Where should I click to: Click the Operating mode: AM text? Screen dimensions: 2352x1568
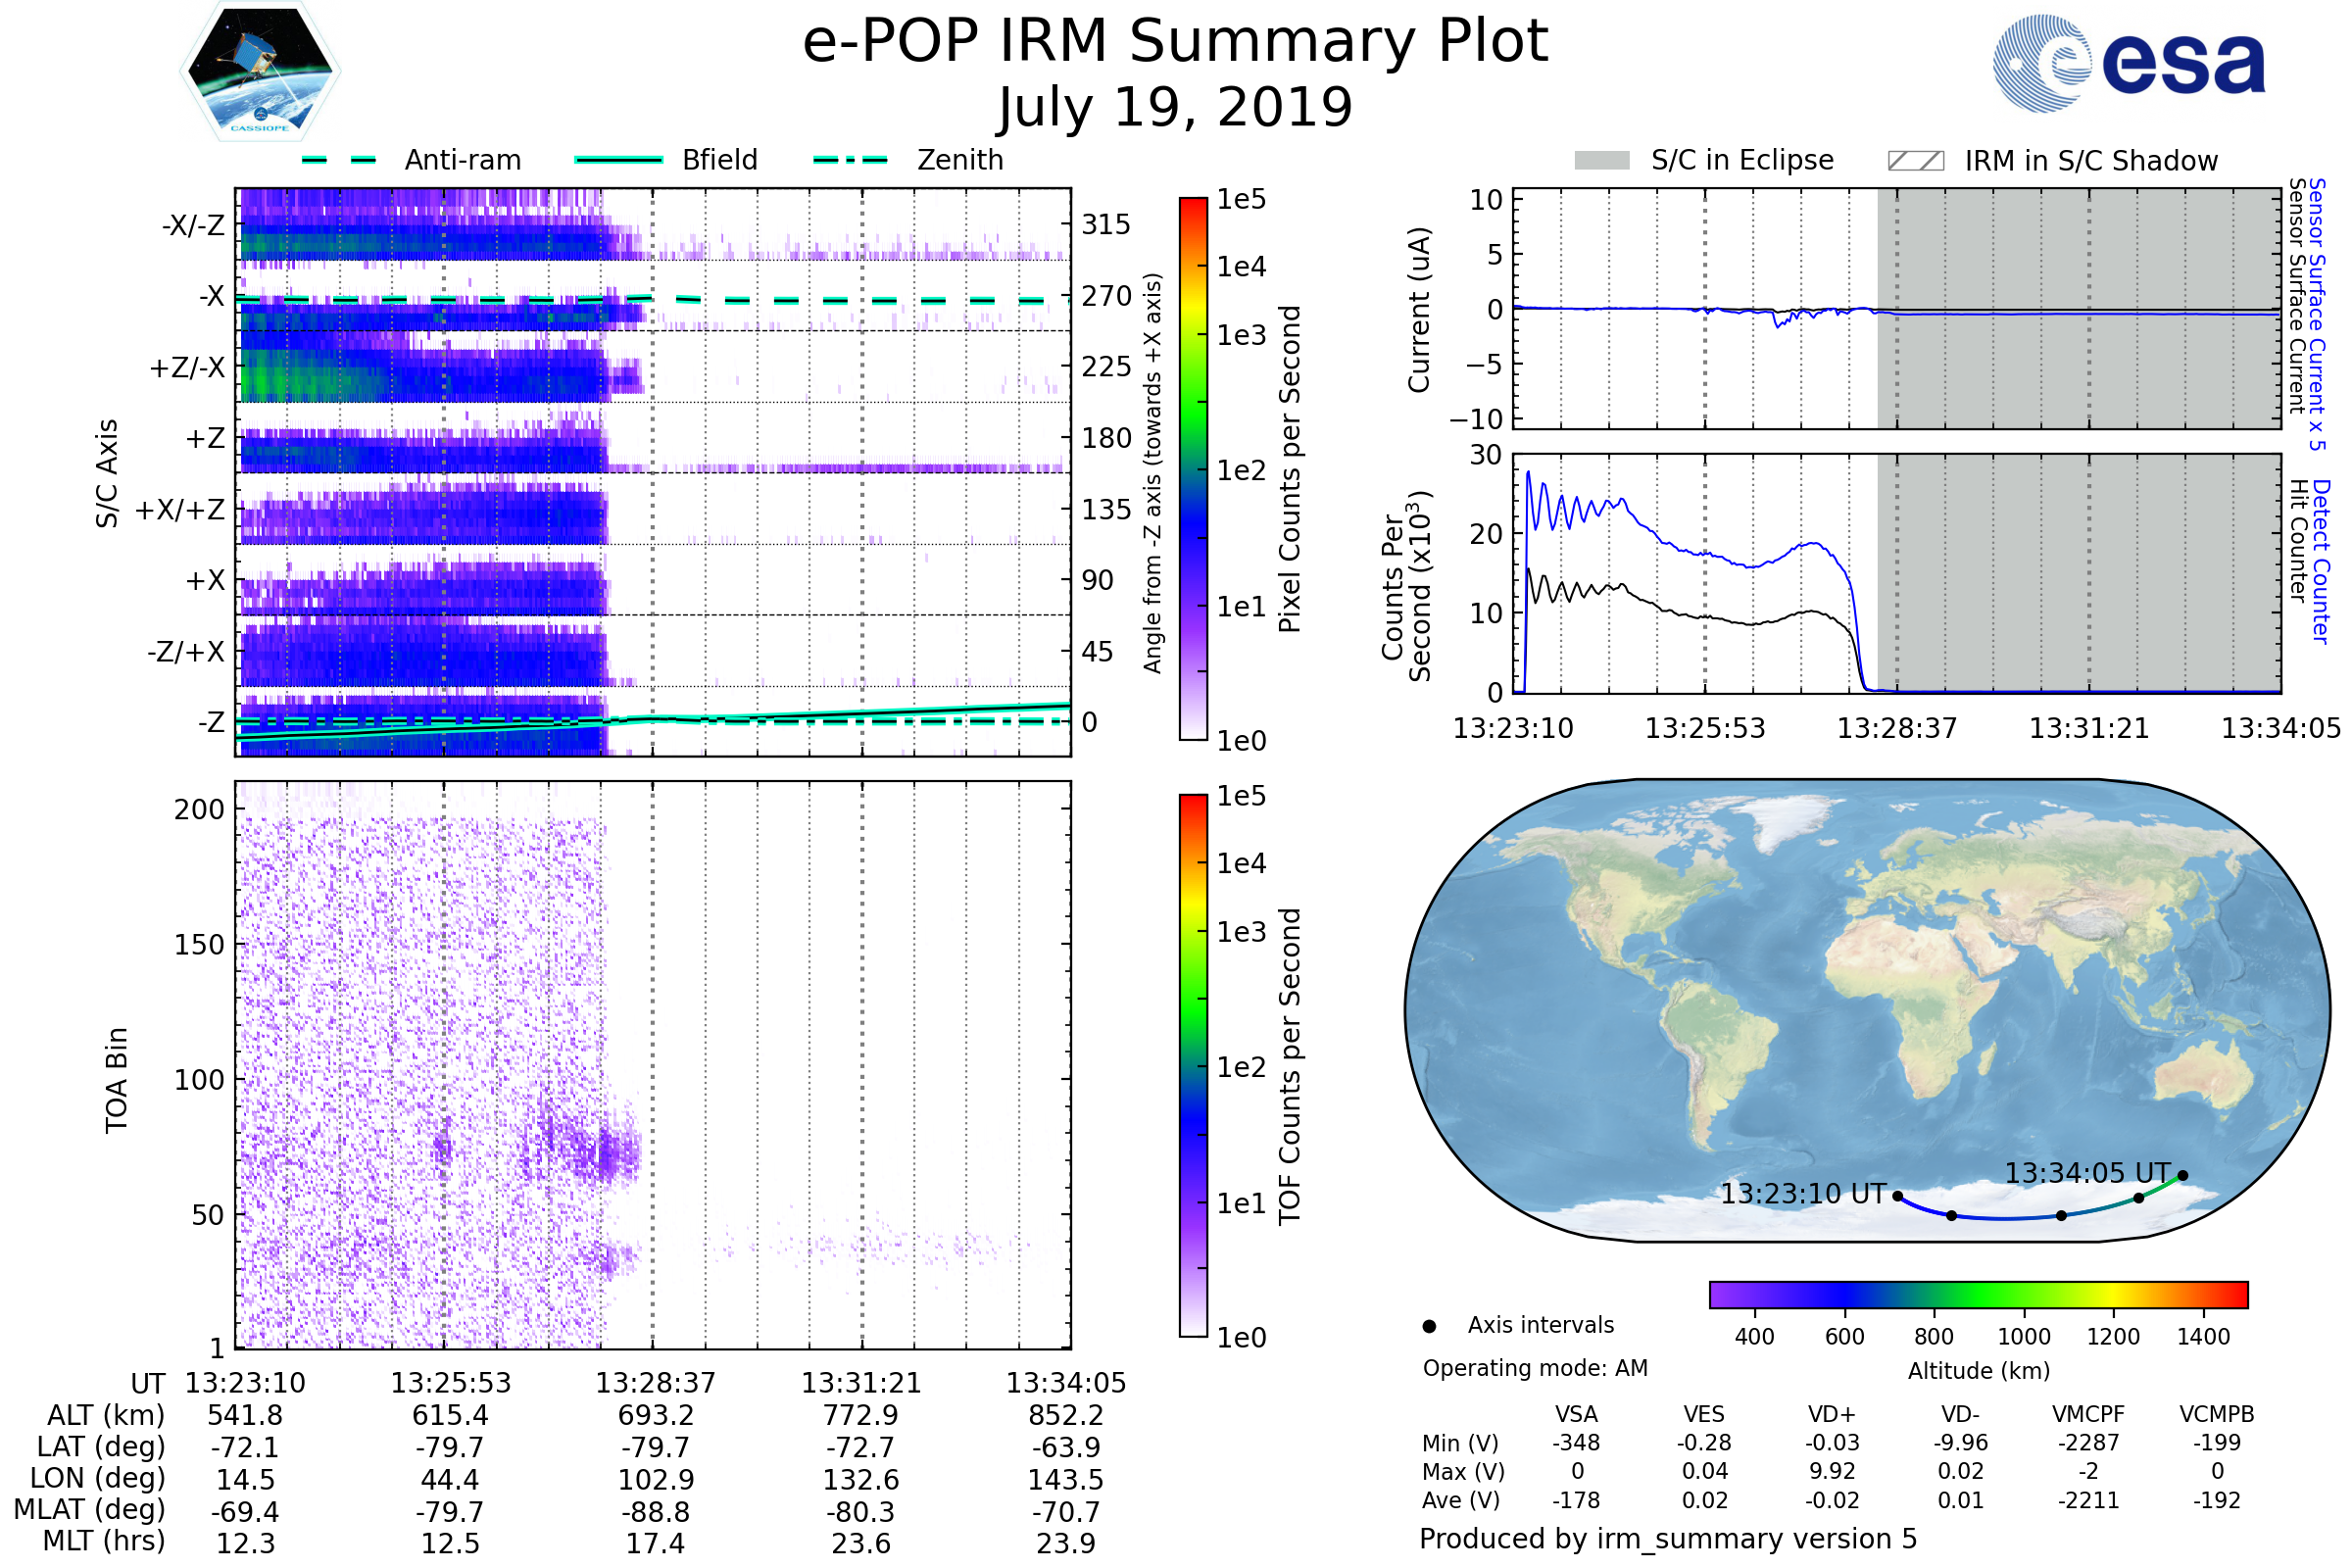(1535, 1368)
